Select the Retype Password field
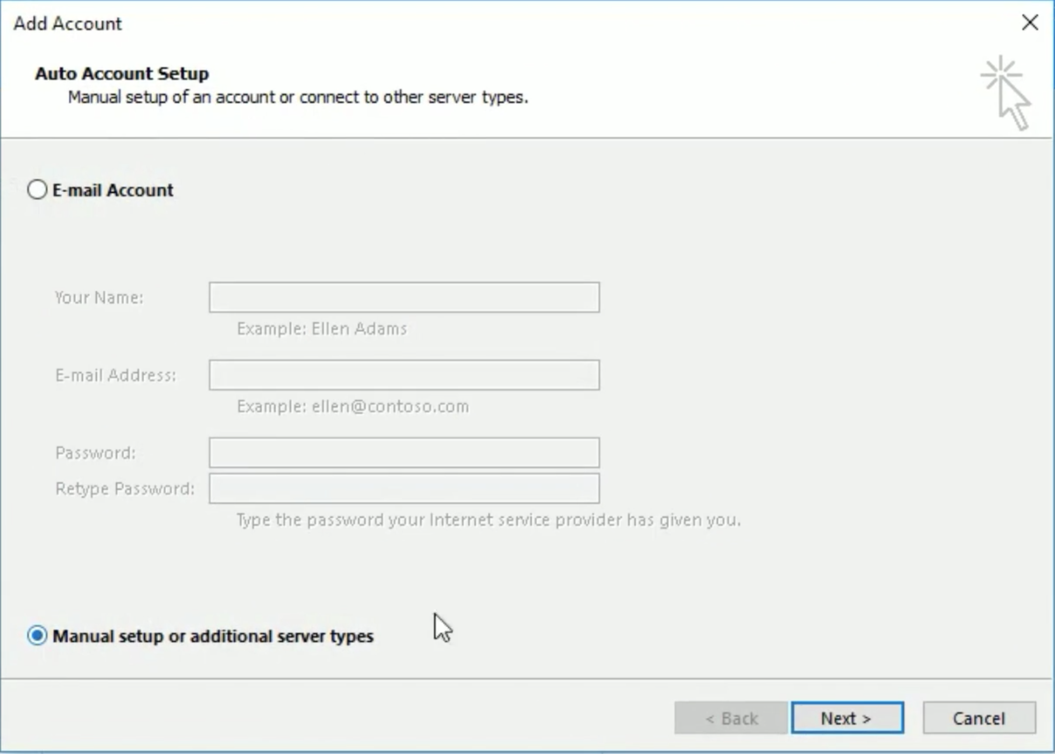The height and width of the screenshot is (754, 1055). click(x=404, y=489)
